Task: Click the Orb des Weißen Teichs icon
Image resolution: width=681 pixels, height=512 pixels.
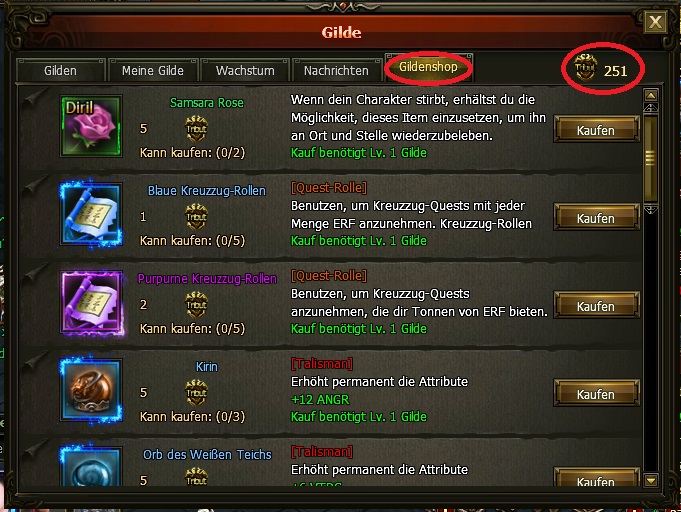Action: (91, 466)
